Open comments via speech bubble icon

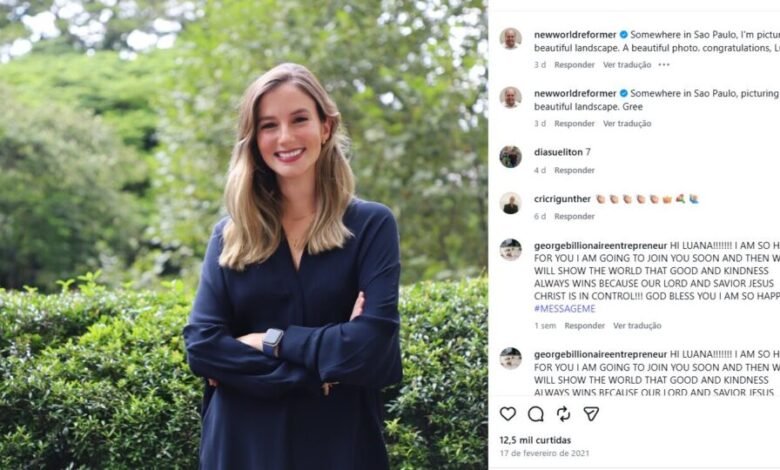click(x=536, y=414)
